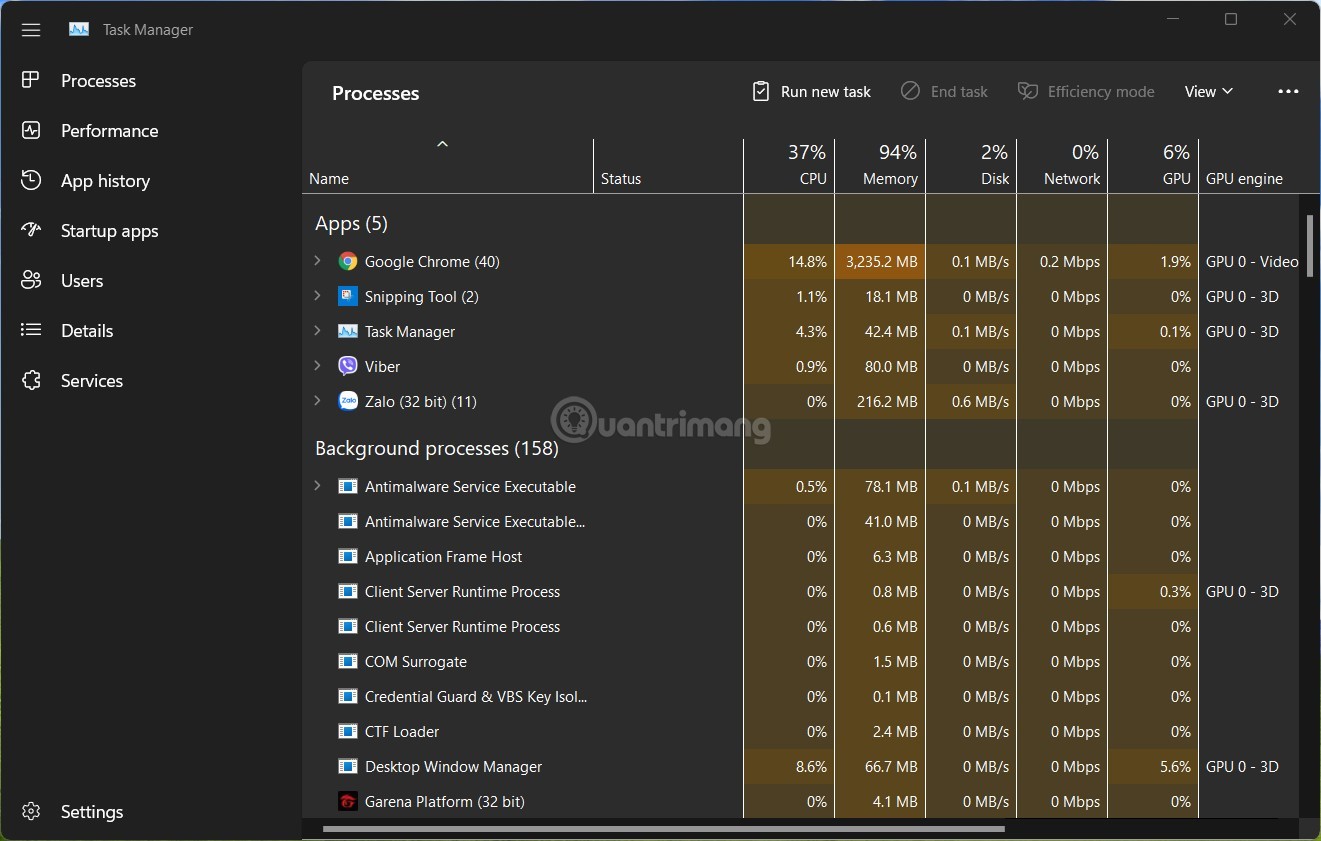Go to the Processes page

[x=98, y=81]
